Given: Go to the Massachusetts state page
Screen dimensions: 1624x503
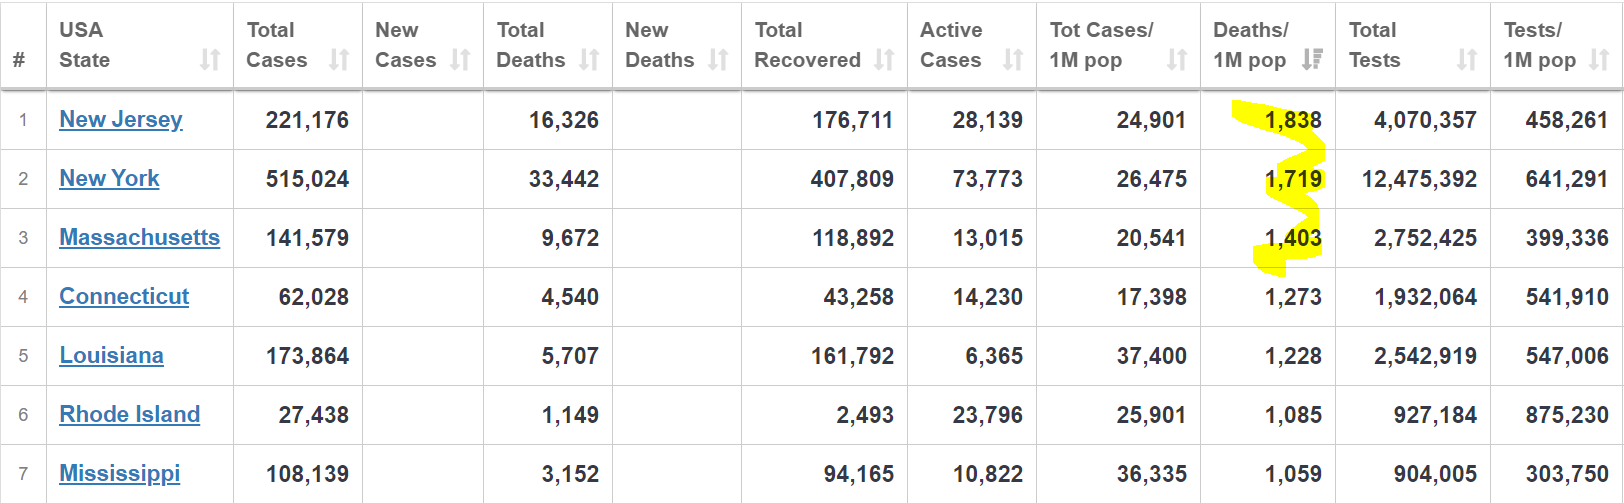Looking at the screenshot, I should tap(139, 238).
